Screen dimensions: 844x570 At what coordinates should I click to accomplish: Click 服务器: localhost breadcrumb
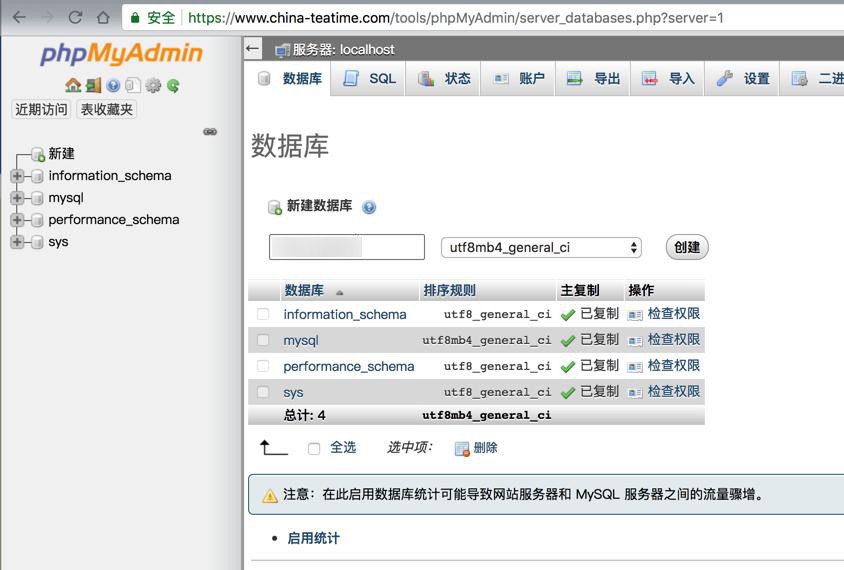343,50
